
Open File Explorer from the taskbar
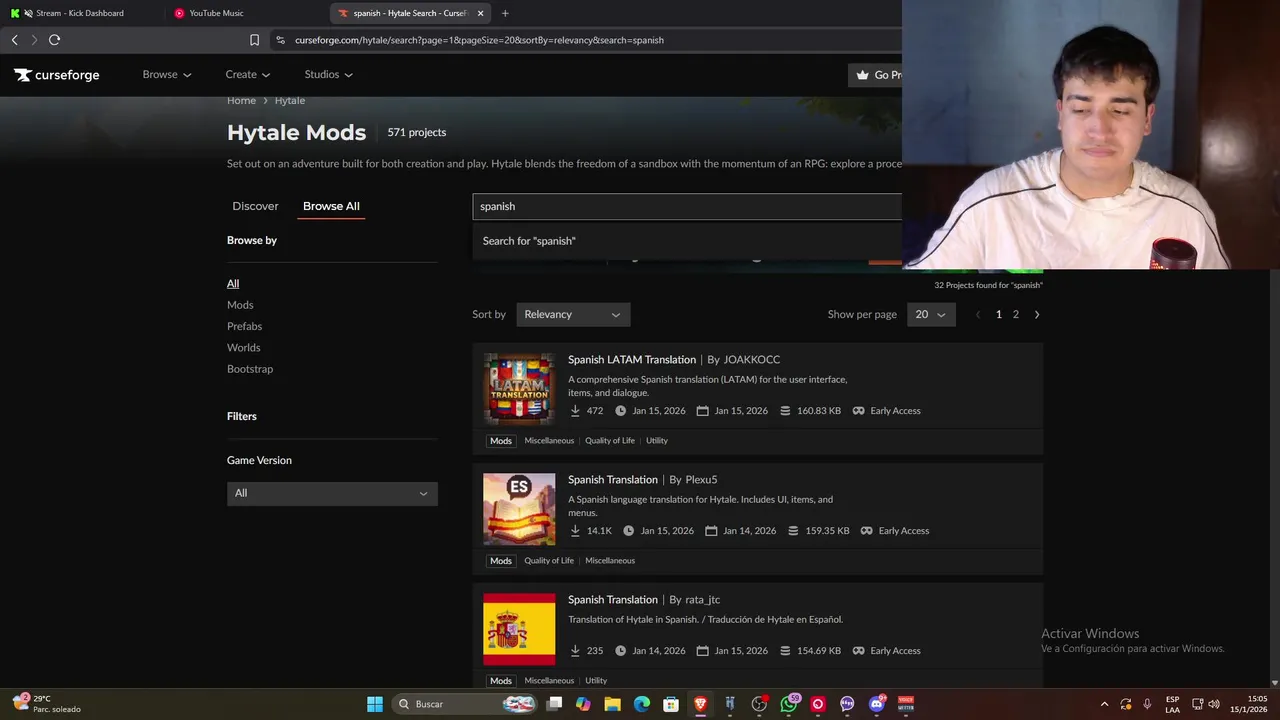[x=612, y=704]
